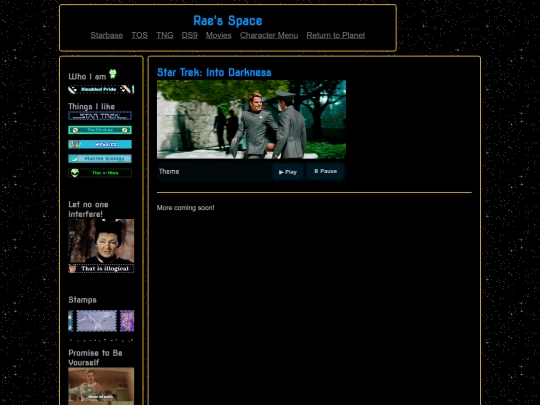Click the white birds stamp

click(97, 321)
